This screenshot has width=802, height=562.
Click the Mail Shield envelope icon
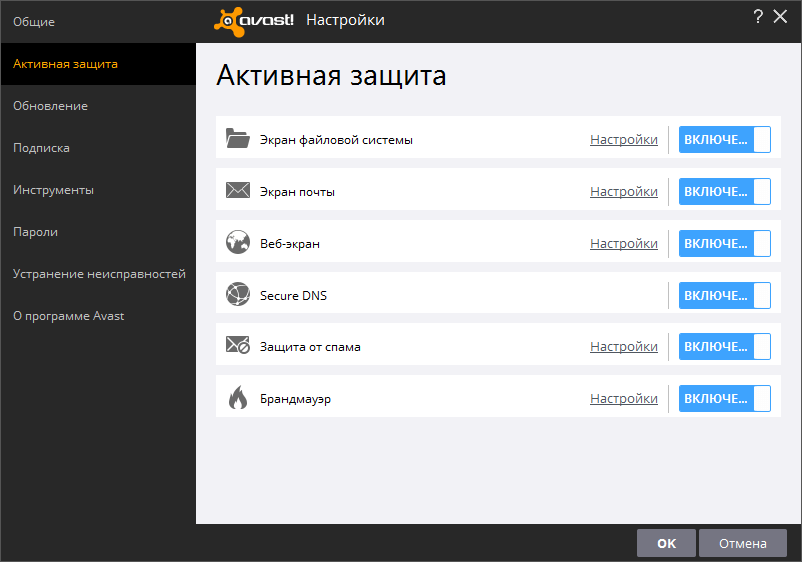click(x=238, y=190)
